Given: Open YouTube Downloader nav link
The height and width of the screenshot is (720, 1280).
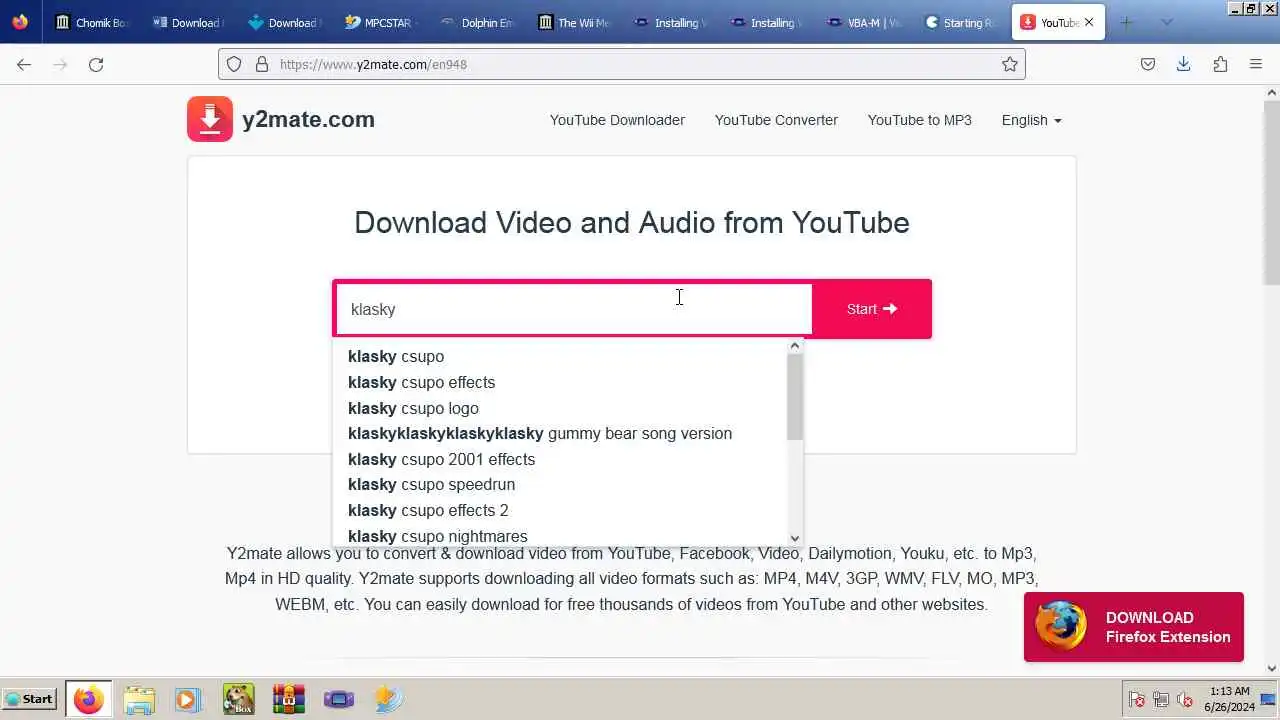Looking at the screenshot, I should (x=617, y=120).
